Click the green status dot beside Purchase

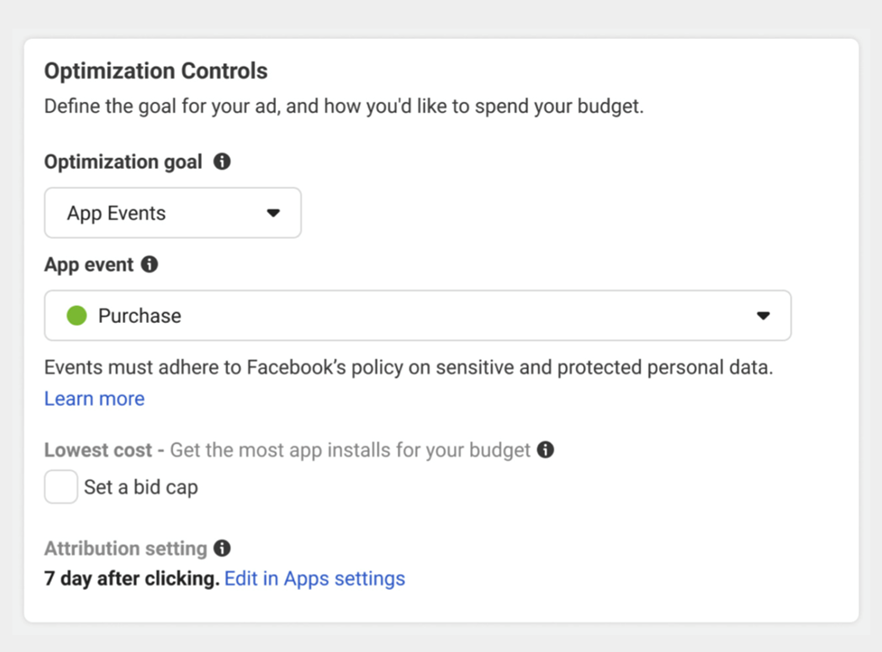(x=77, y=316)
